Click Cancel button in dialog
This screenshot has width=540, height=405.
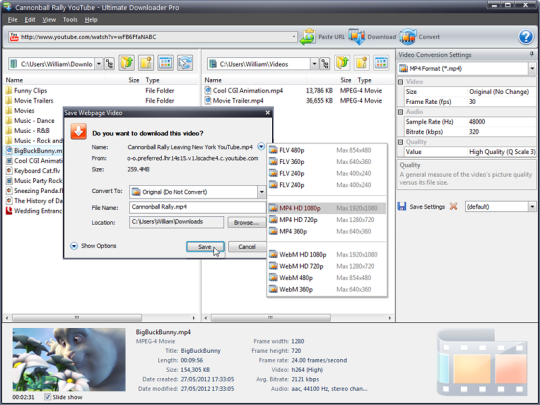pos(247,247)
